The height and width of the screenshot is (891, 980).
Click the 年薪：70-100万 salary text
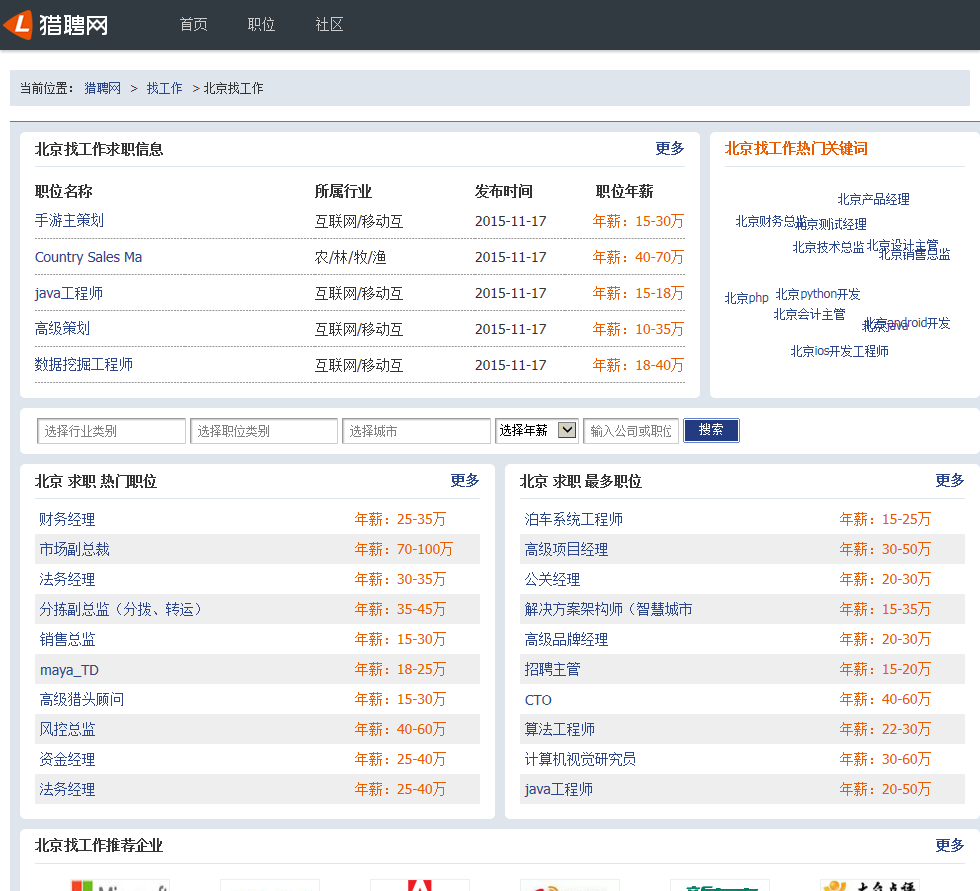click(404, 549)
